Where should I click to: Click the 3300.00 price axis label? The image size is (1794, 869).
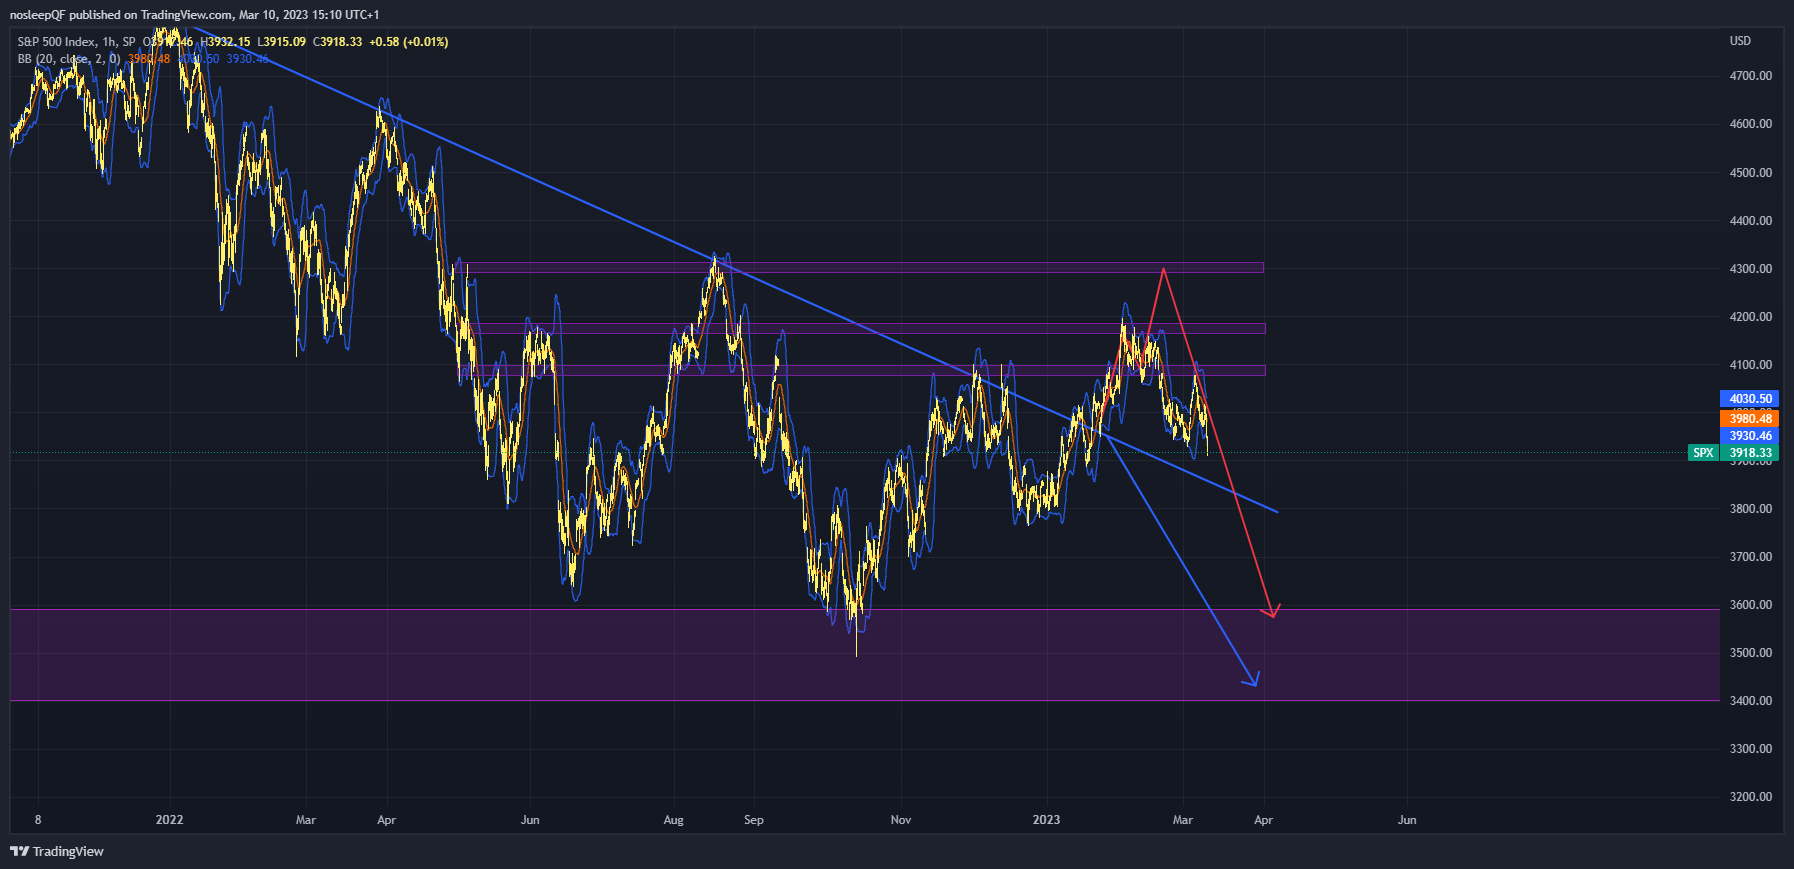point(1750,749)
